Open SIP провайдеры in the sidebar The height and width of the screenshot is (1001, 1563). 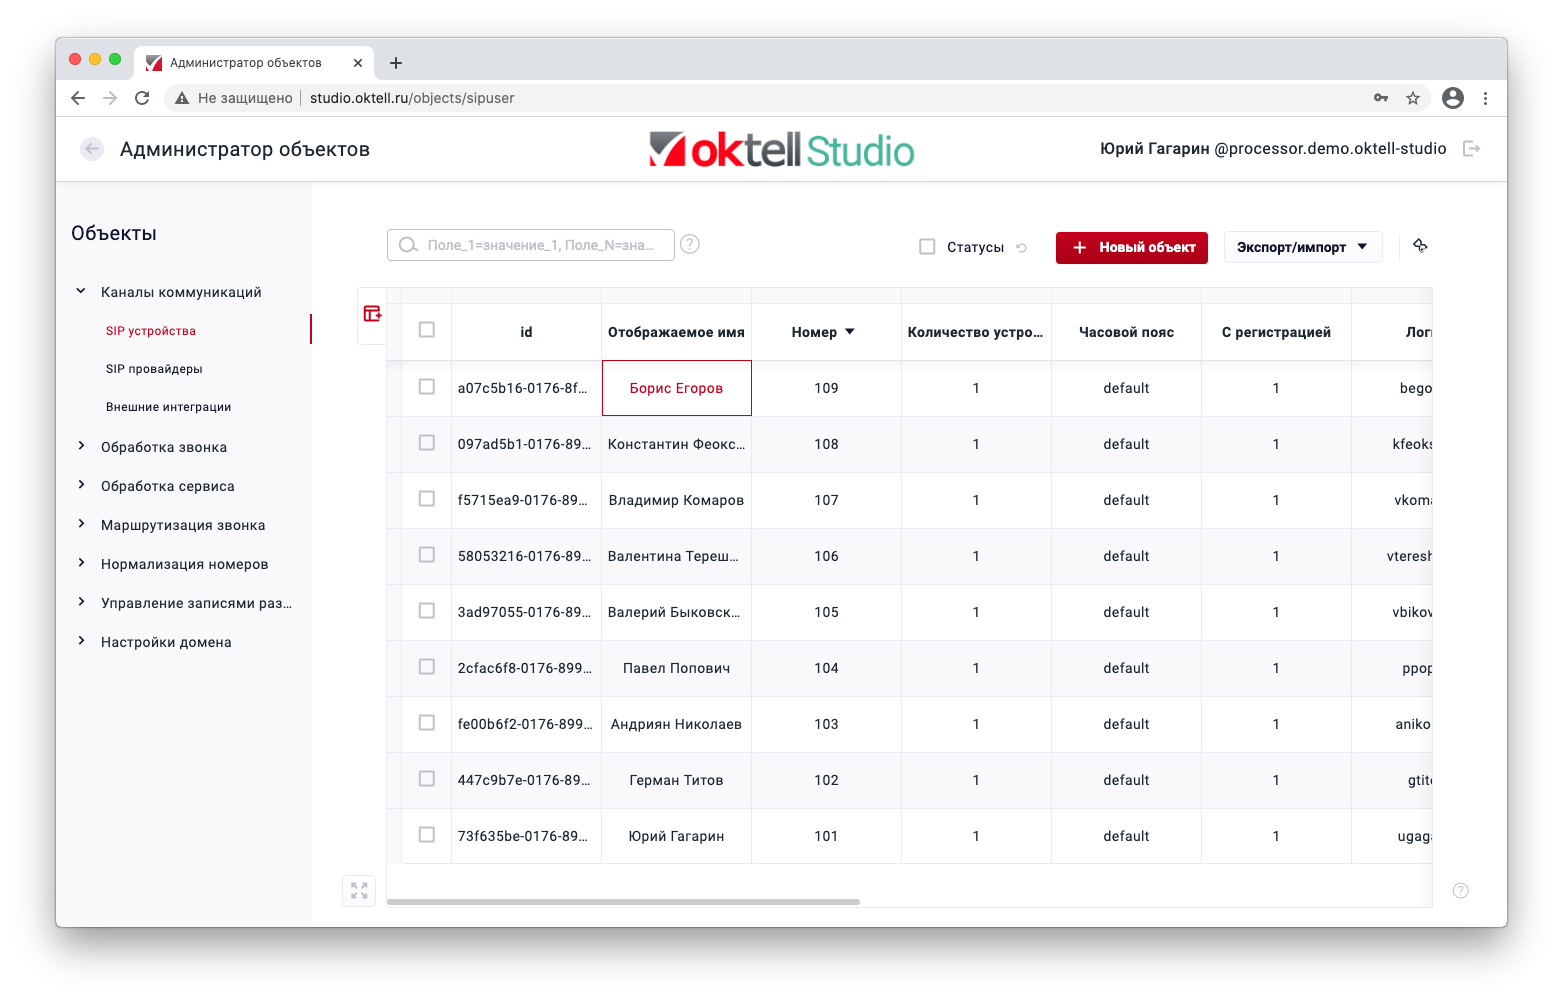(x=154, y=369)
